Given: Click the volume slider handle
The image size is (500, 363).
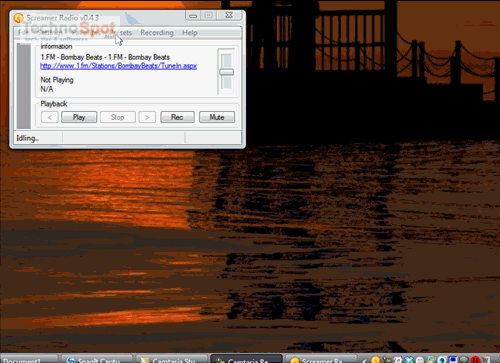Looking at the screenshot, I should 227,72.
